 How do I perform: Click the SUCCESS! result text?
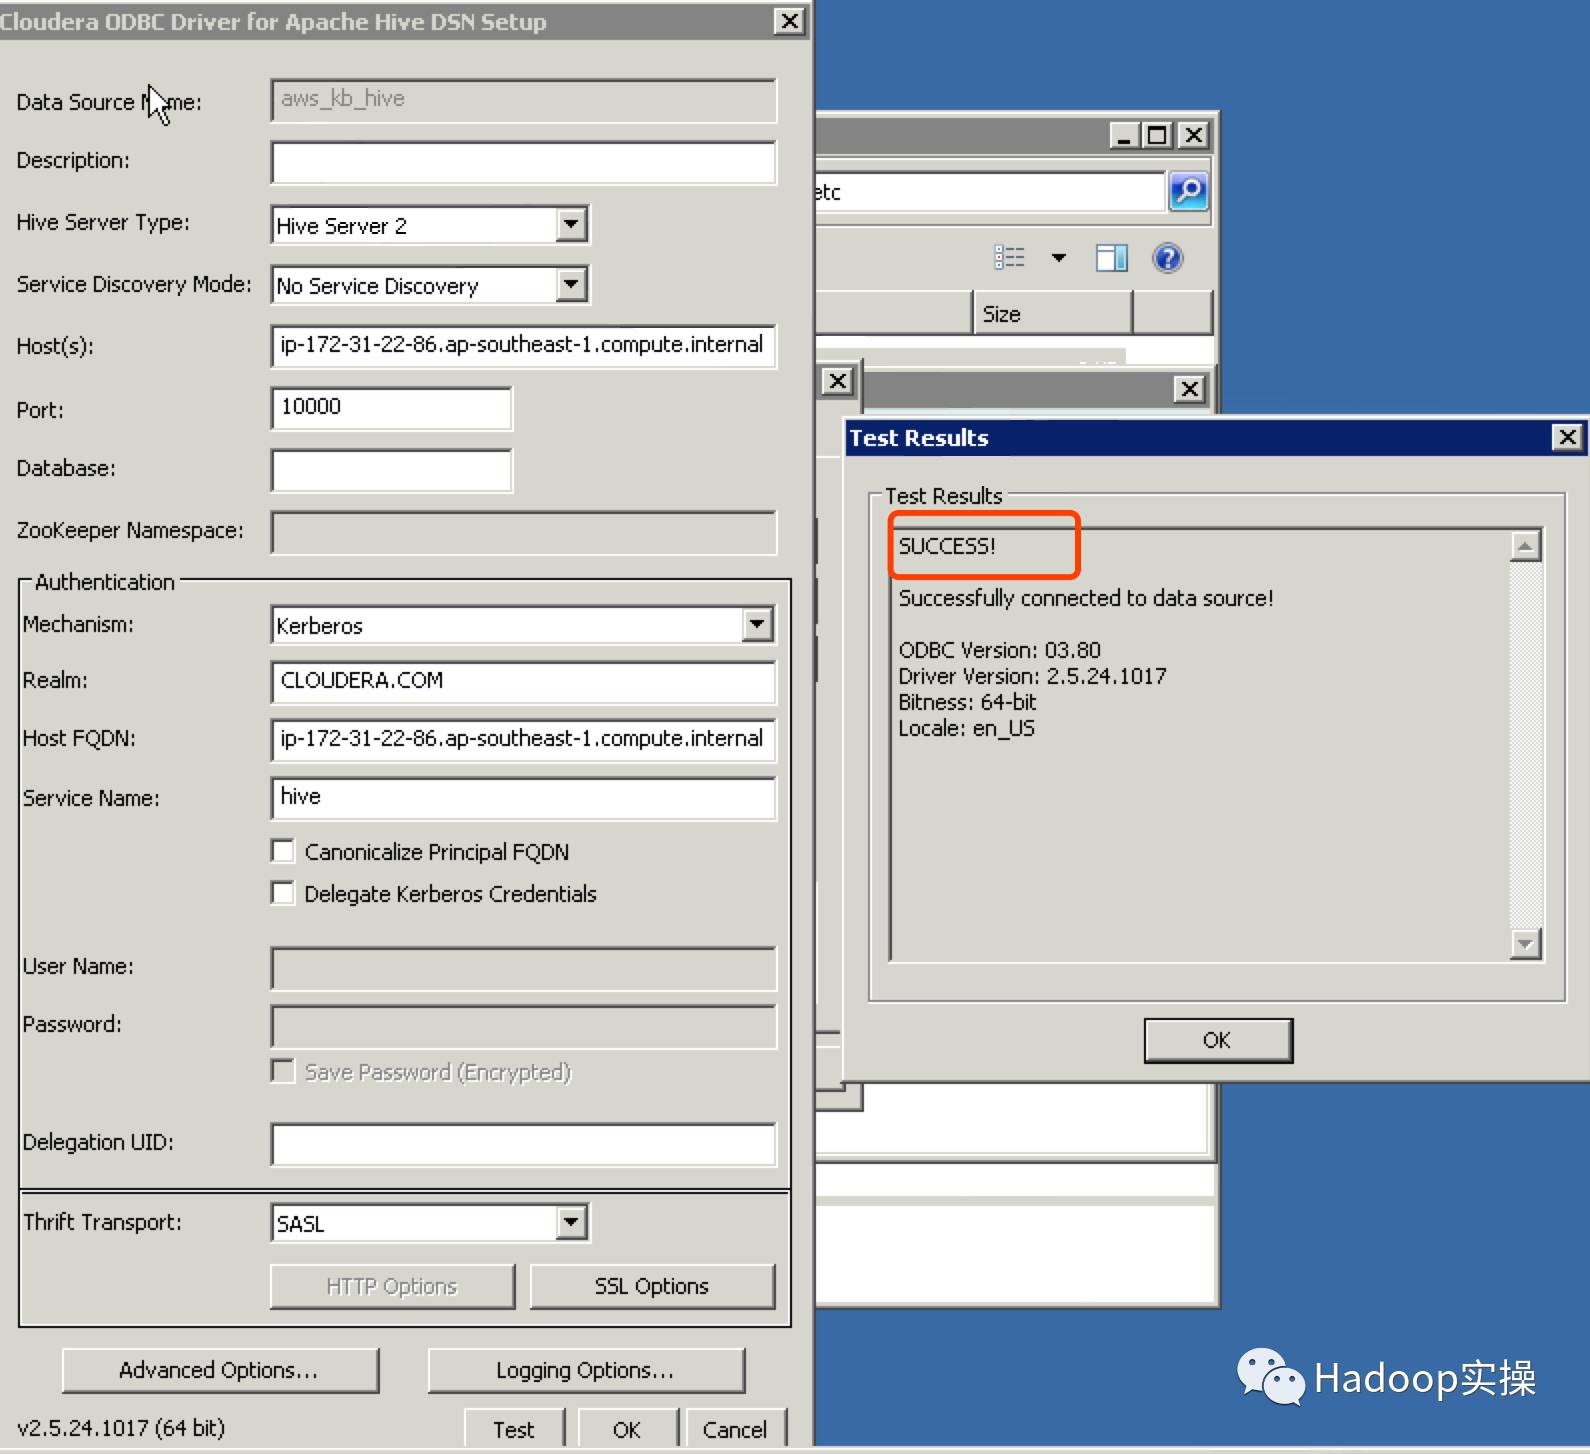pos(947,546)
